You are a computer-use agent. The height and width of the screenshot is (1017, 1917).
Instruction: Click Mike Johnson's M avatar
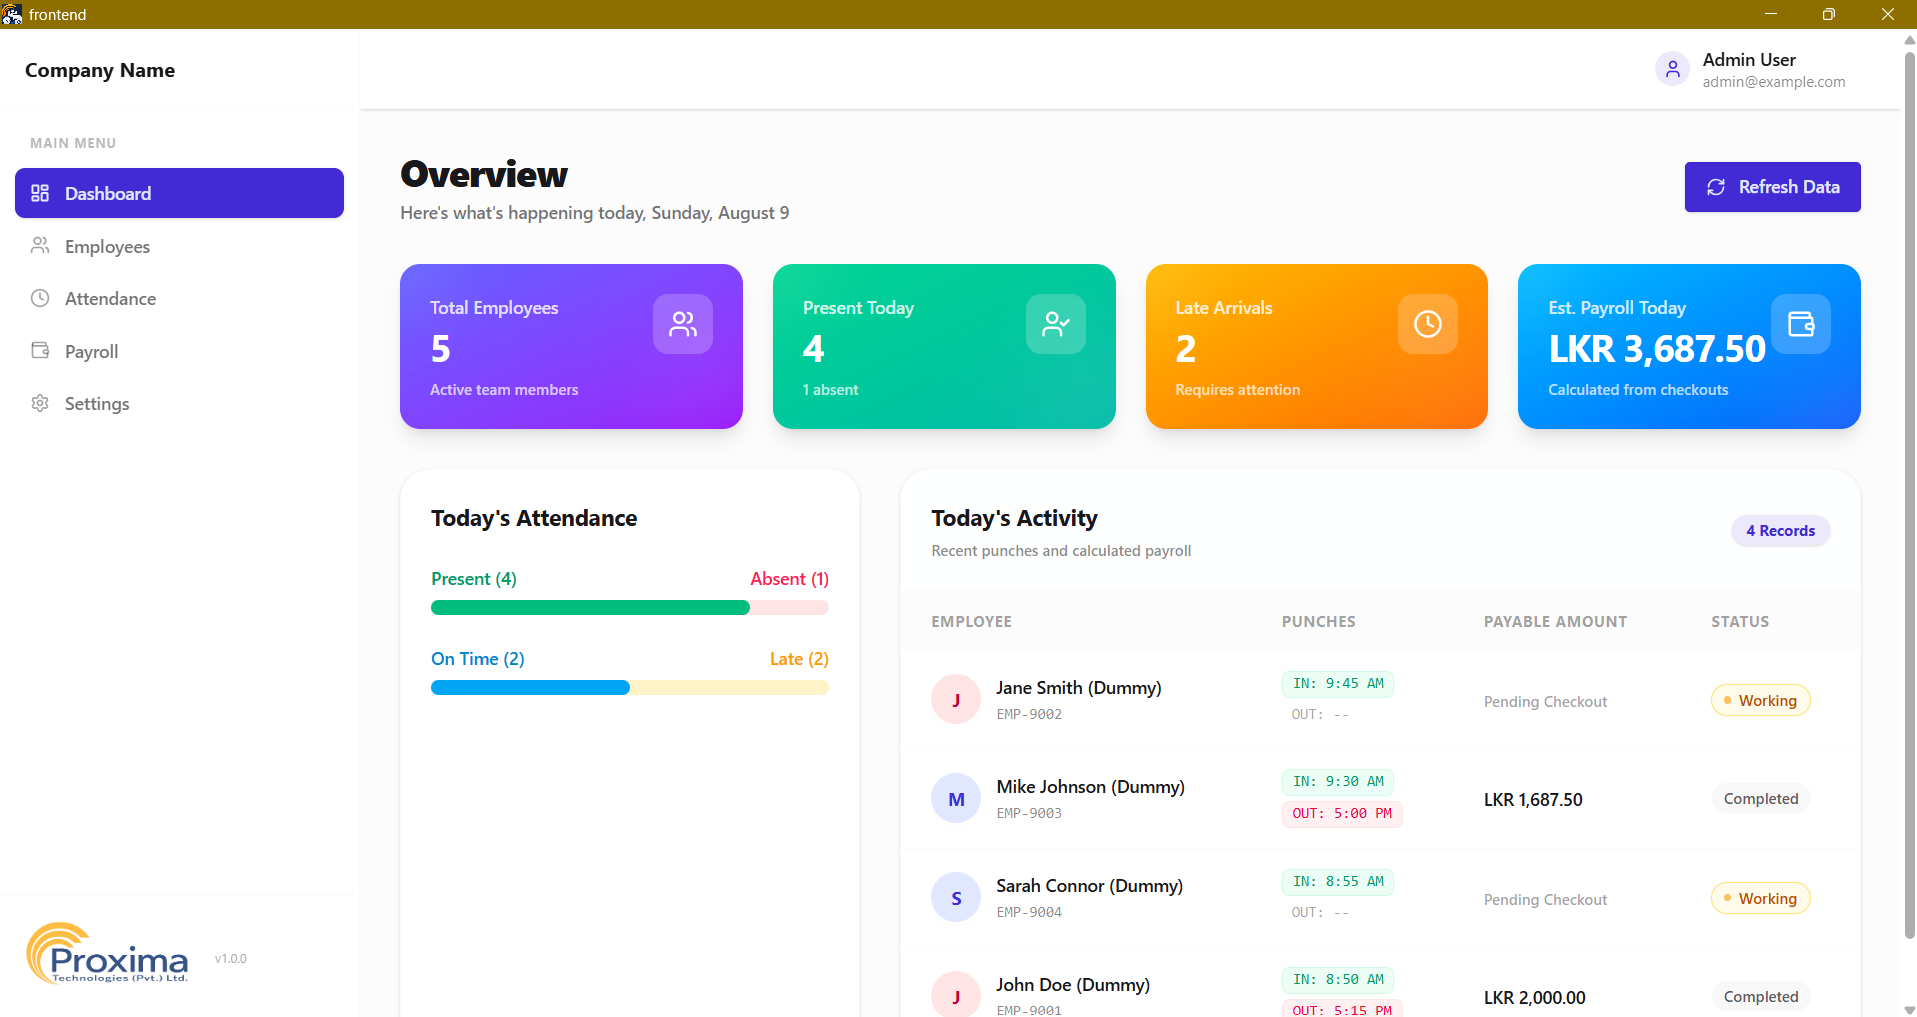tap(956, 798)
